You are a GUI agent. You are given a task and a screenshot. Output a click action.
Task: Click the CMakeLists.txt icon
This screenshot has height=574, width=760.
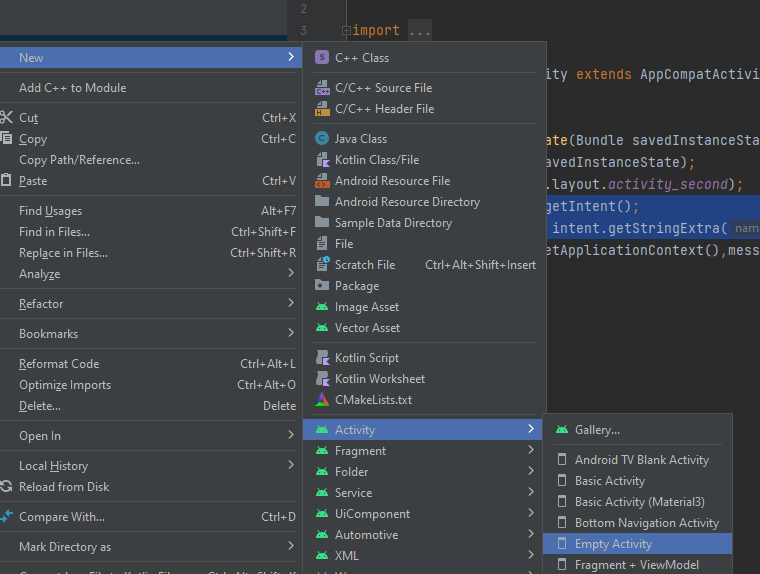pos(322,400)
